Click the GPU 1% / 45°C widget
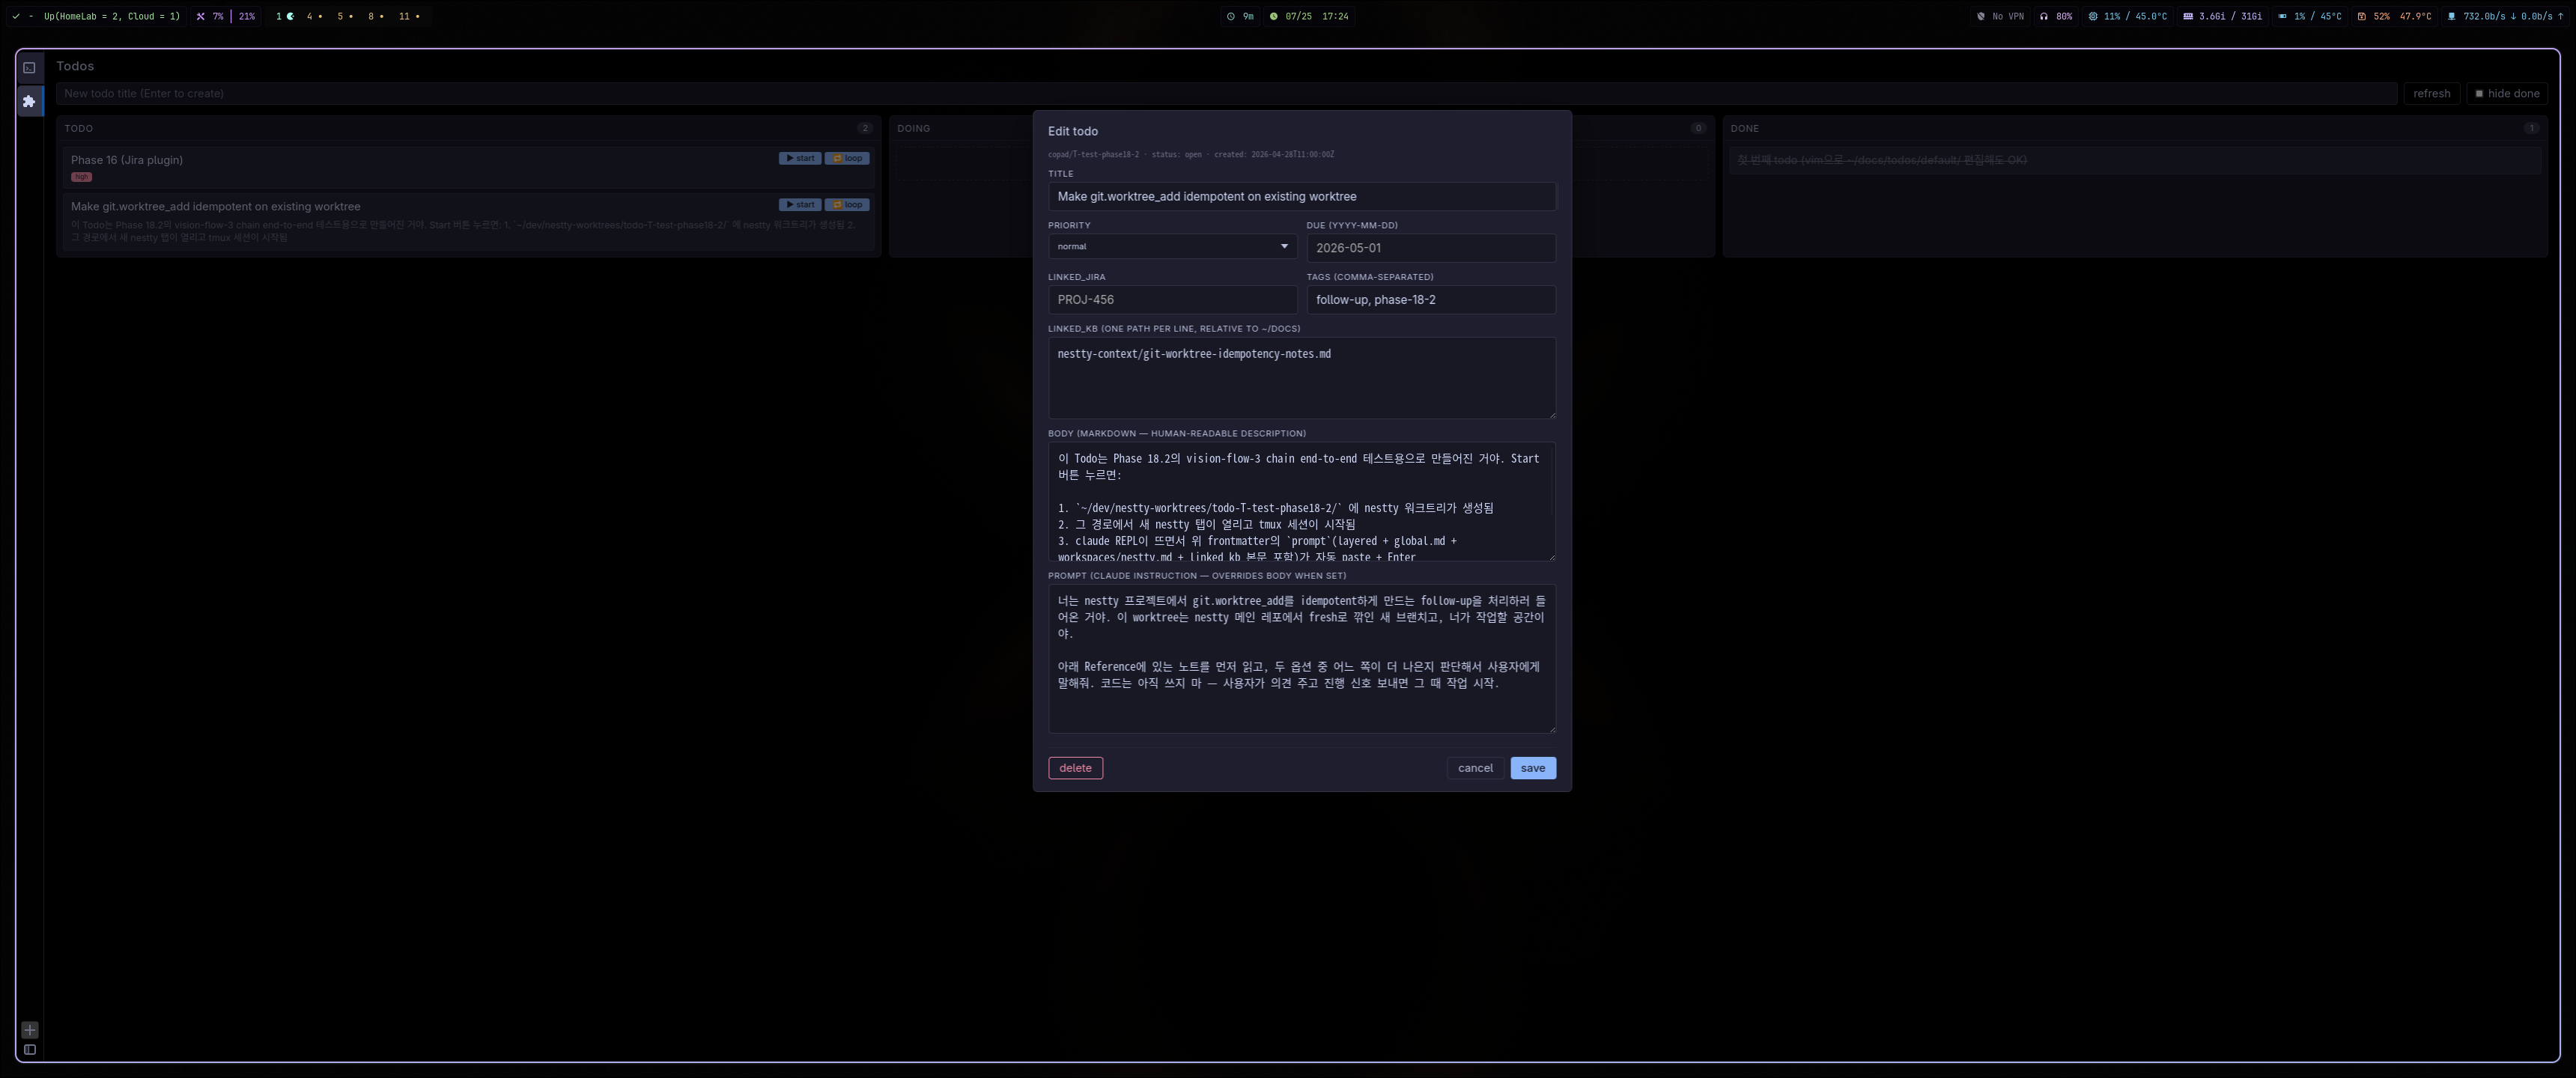This screenshot has width=2576, height=1078. pyautogui.click(x=2309, y=16)
